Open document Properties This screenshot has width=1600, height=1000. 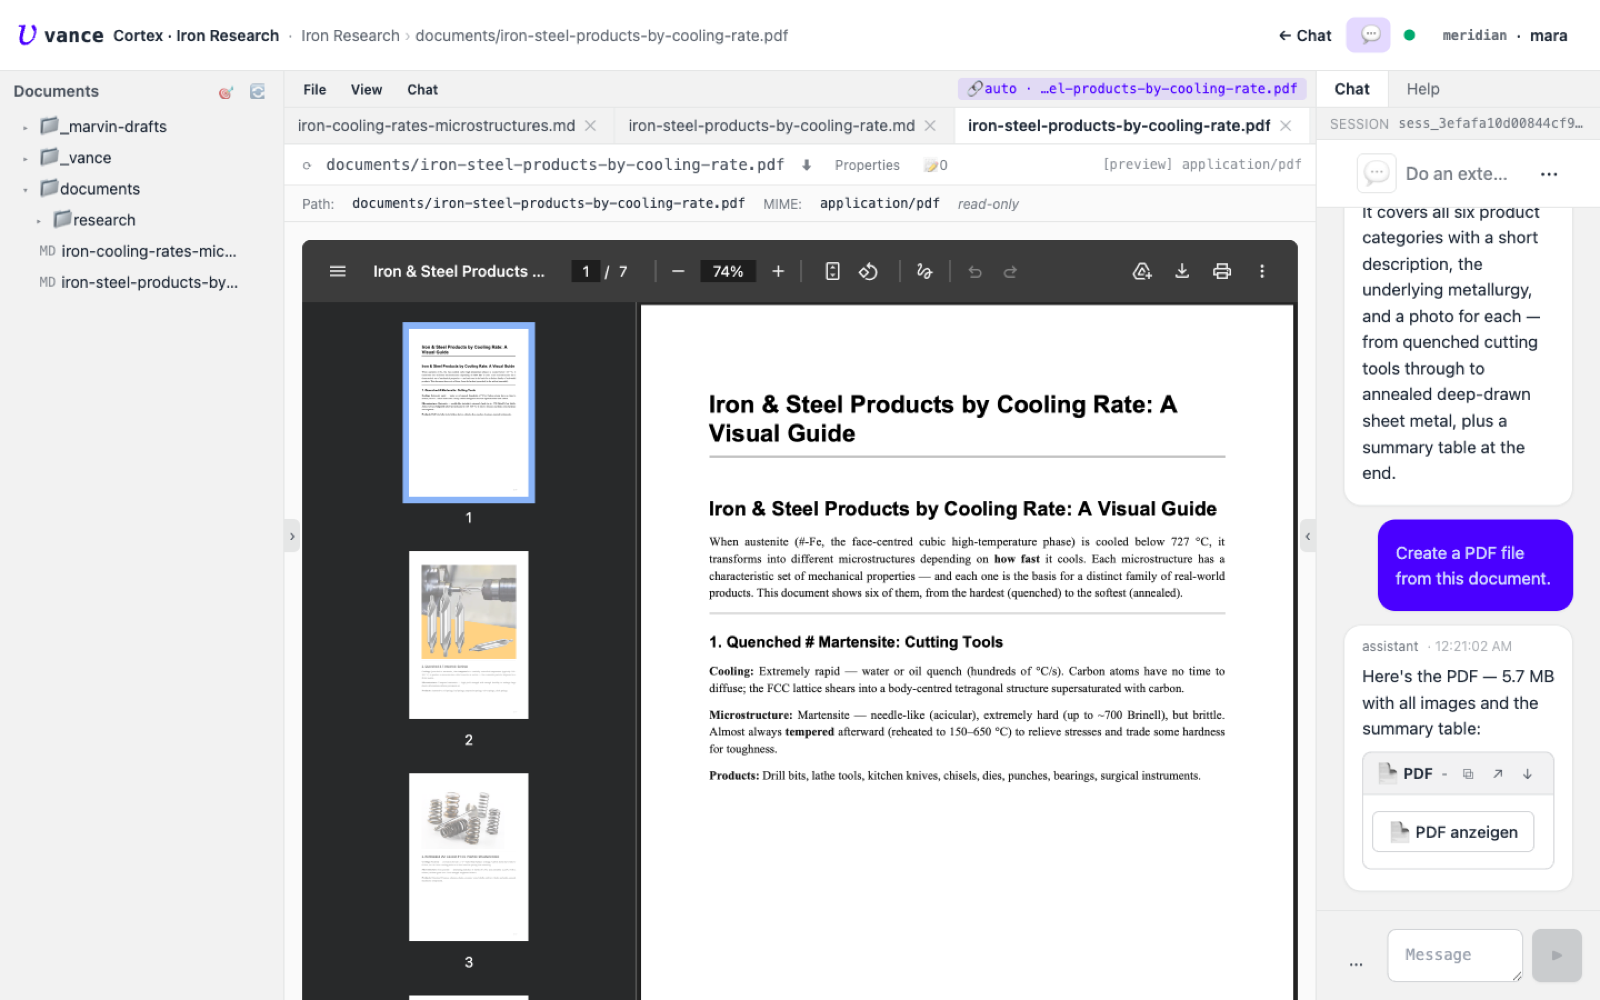tap(867, 165)
